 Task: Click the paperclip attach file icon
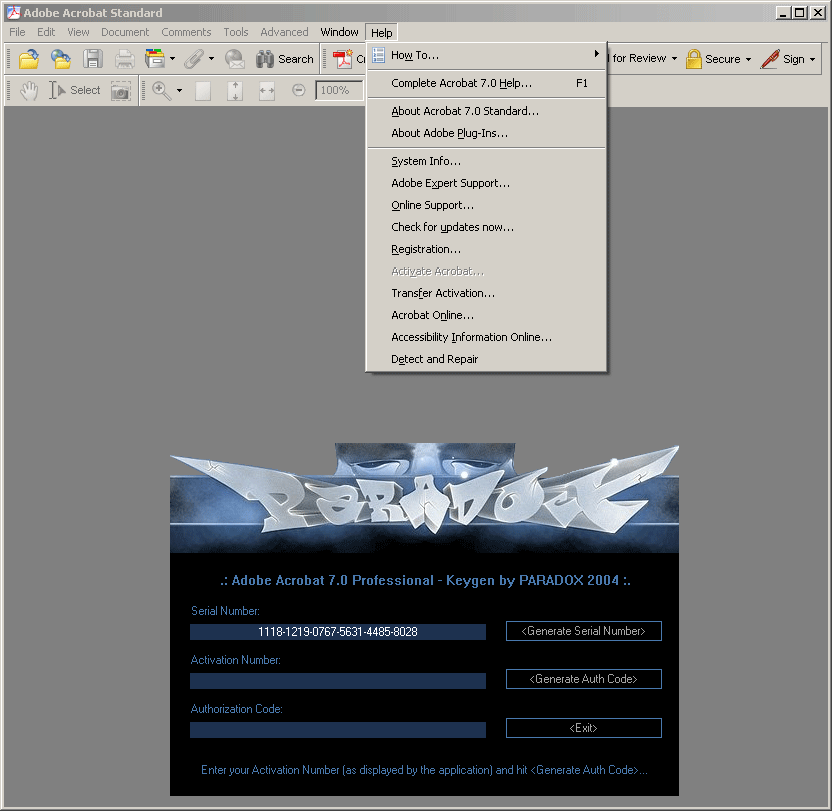(194, 59)
